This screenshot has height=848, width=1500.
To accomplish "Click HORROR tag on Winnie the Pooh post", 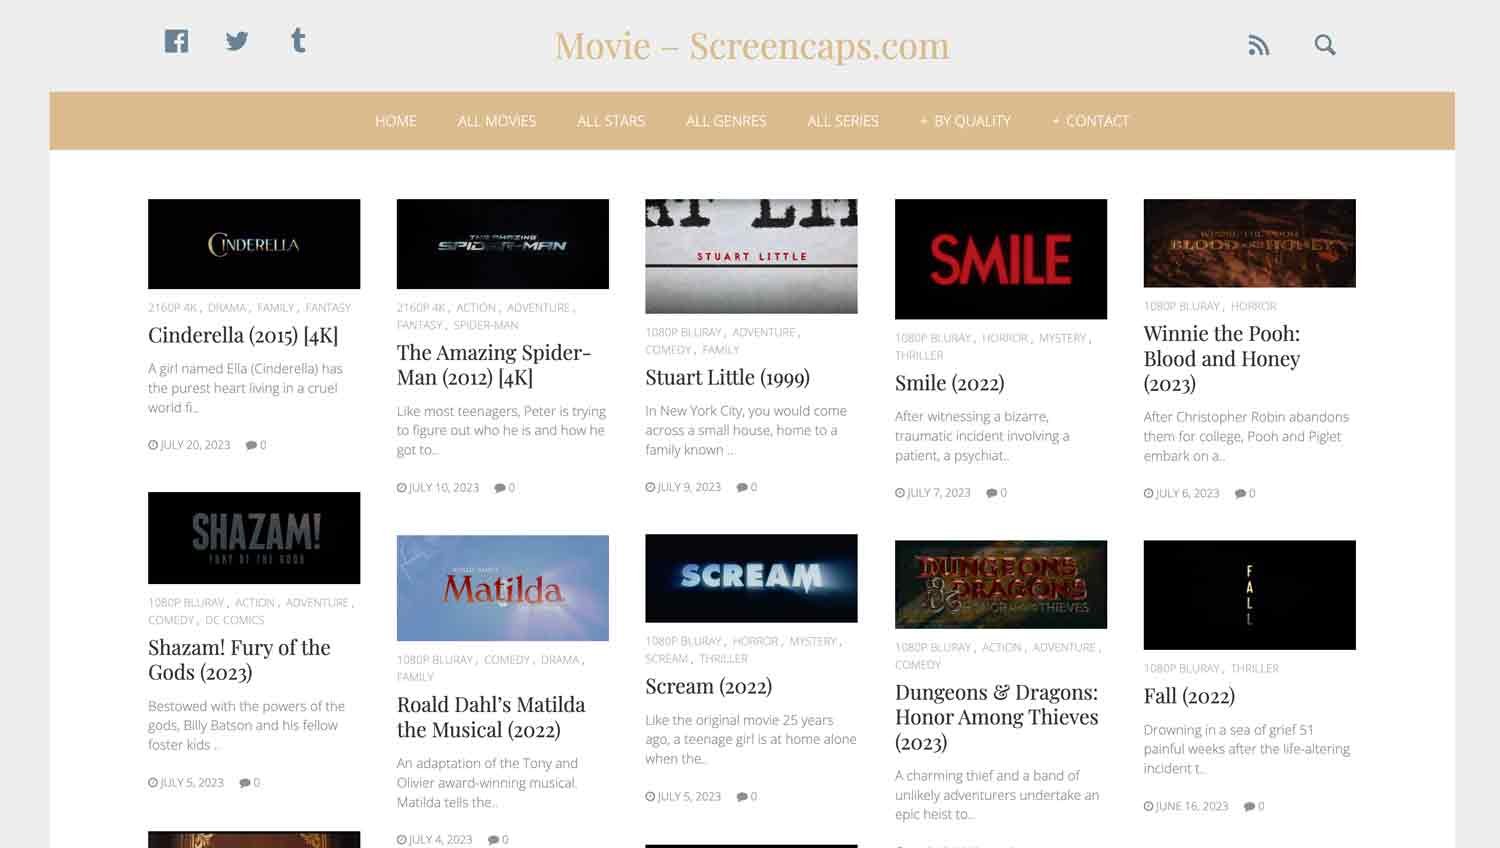I will 1254,306.
